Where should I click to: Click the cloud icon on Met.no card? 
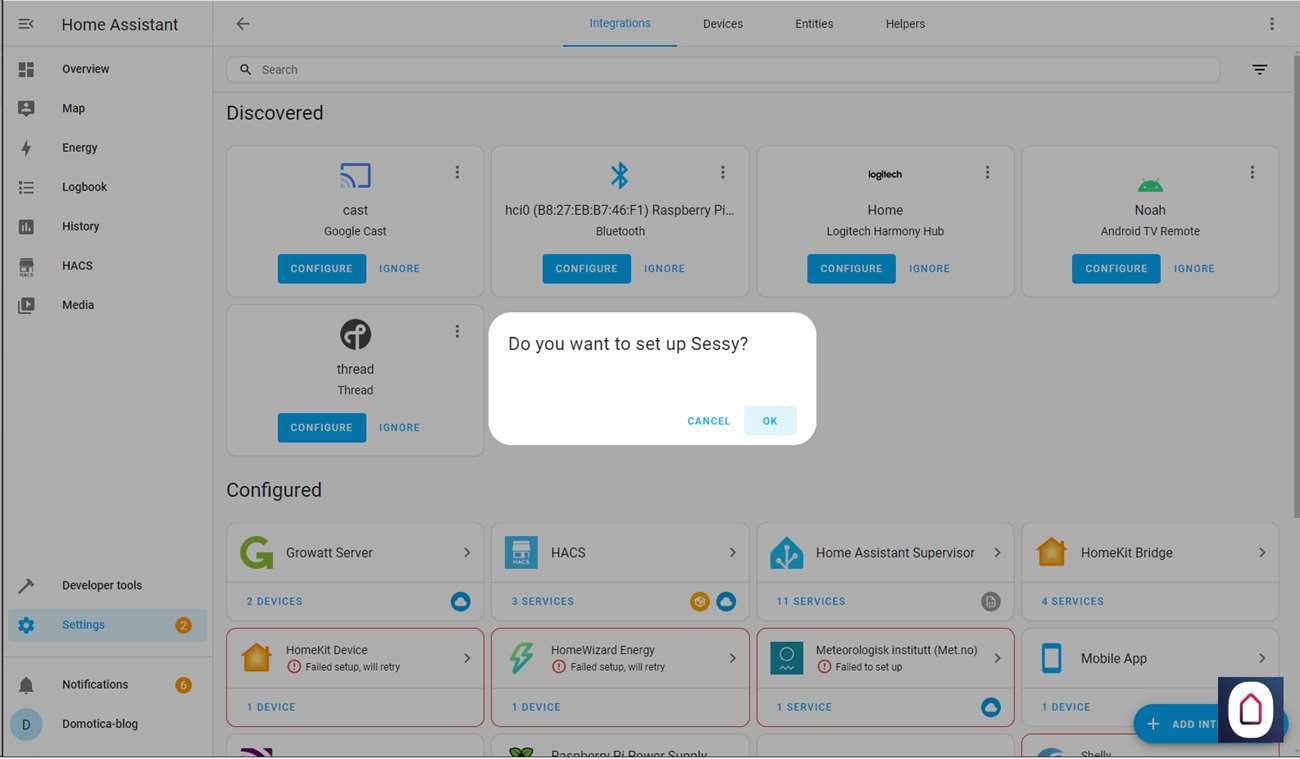990,707
